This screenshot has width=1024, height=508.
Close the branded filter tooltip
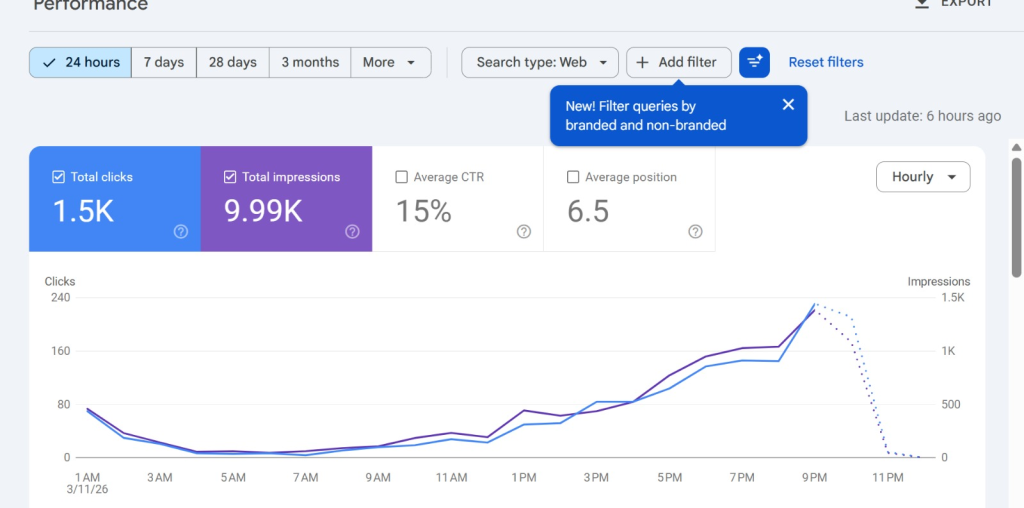coord(788,104)
